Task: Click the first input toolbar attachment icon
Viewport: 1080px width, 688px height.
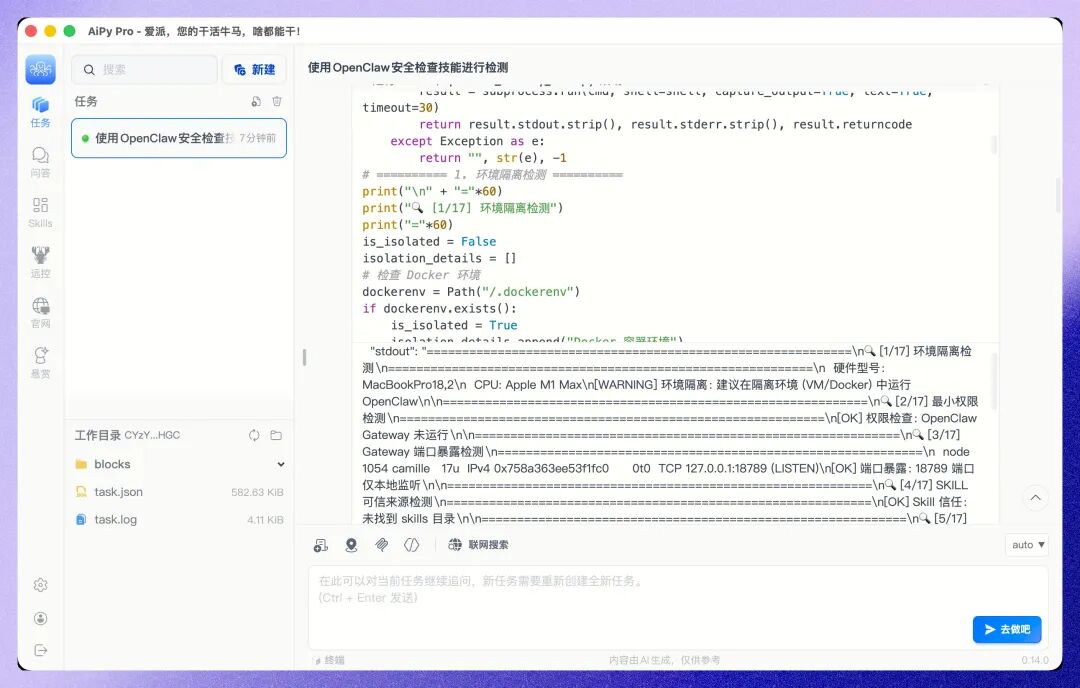Action: 321,545
